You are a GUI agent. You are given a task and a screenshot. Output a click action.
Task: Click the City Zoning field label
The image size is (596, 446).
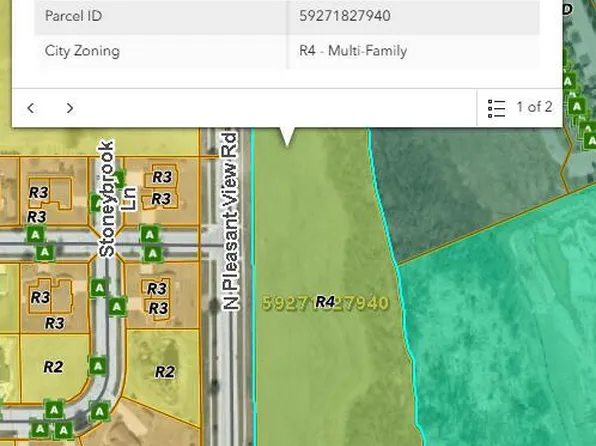(x=82, y=51)
